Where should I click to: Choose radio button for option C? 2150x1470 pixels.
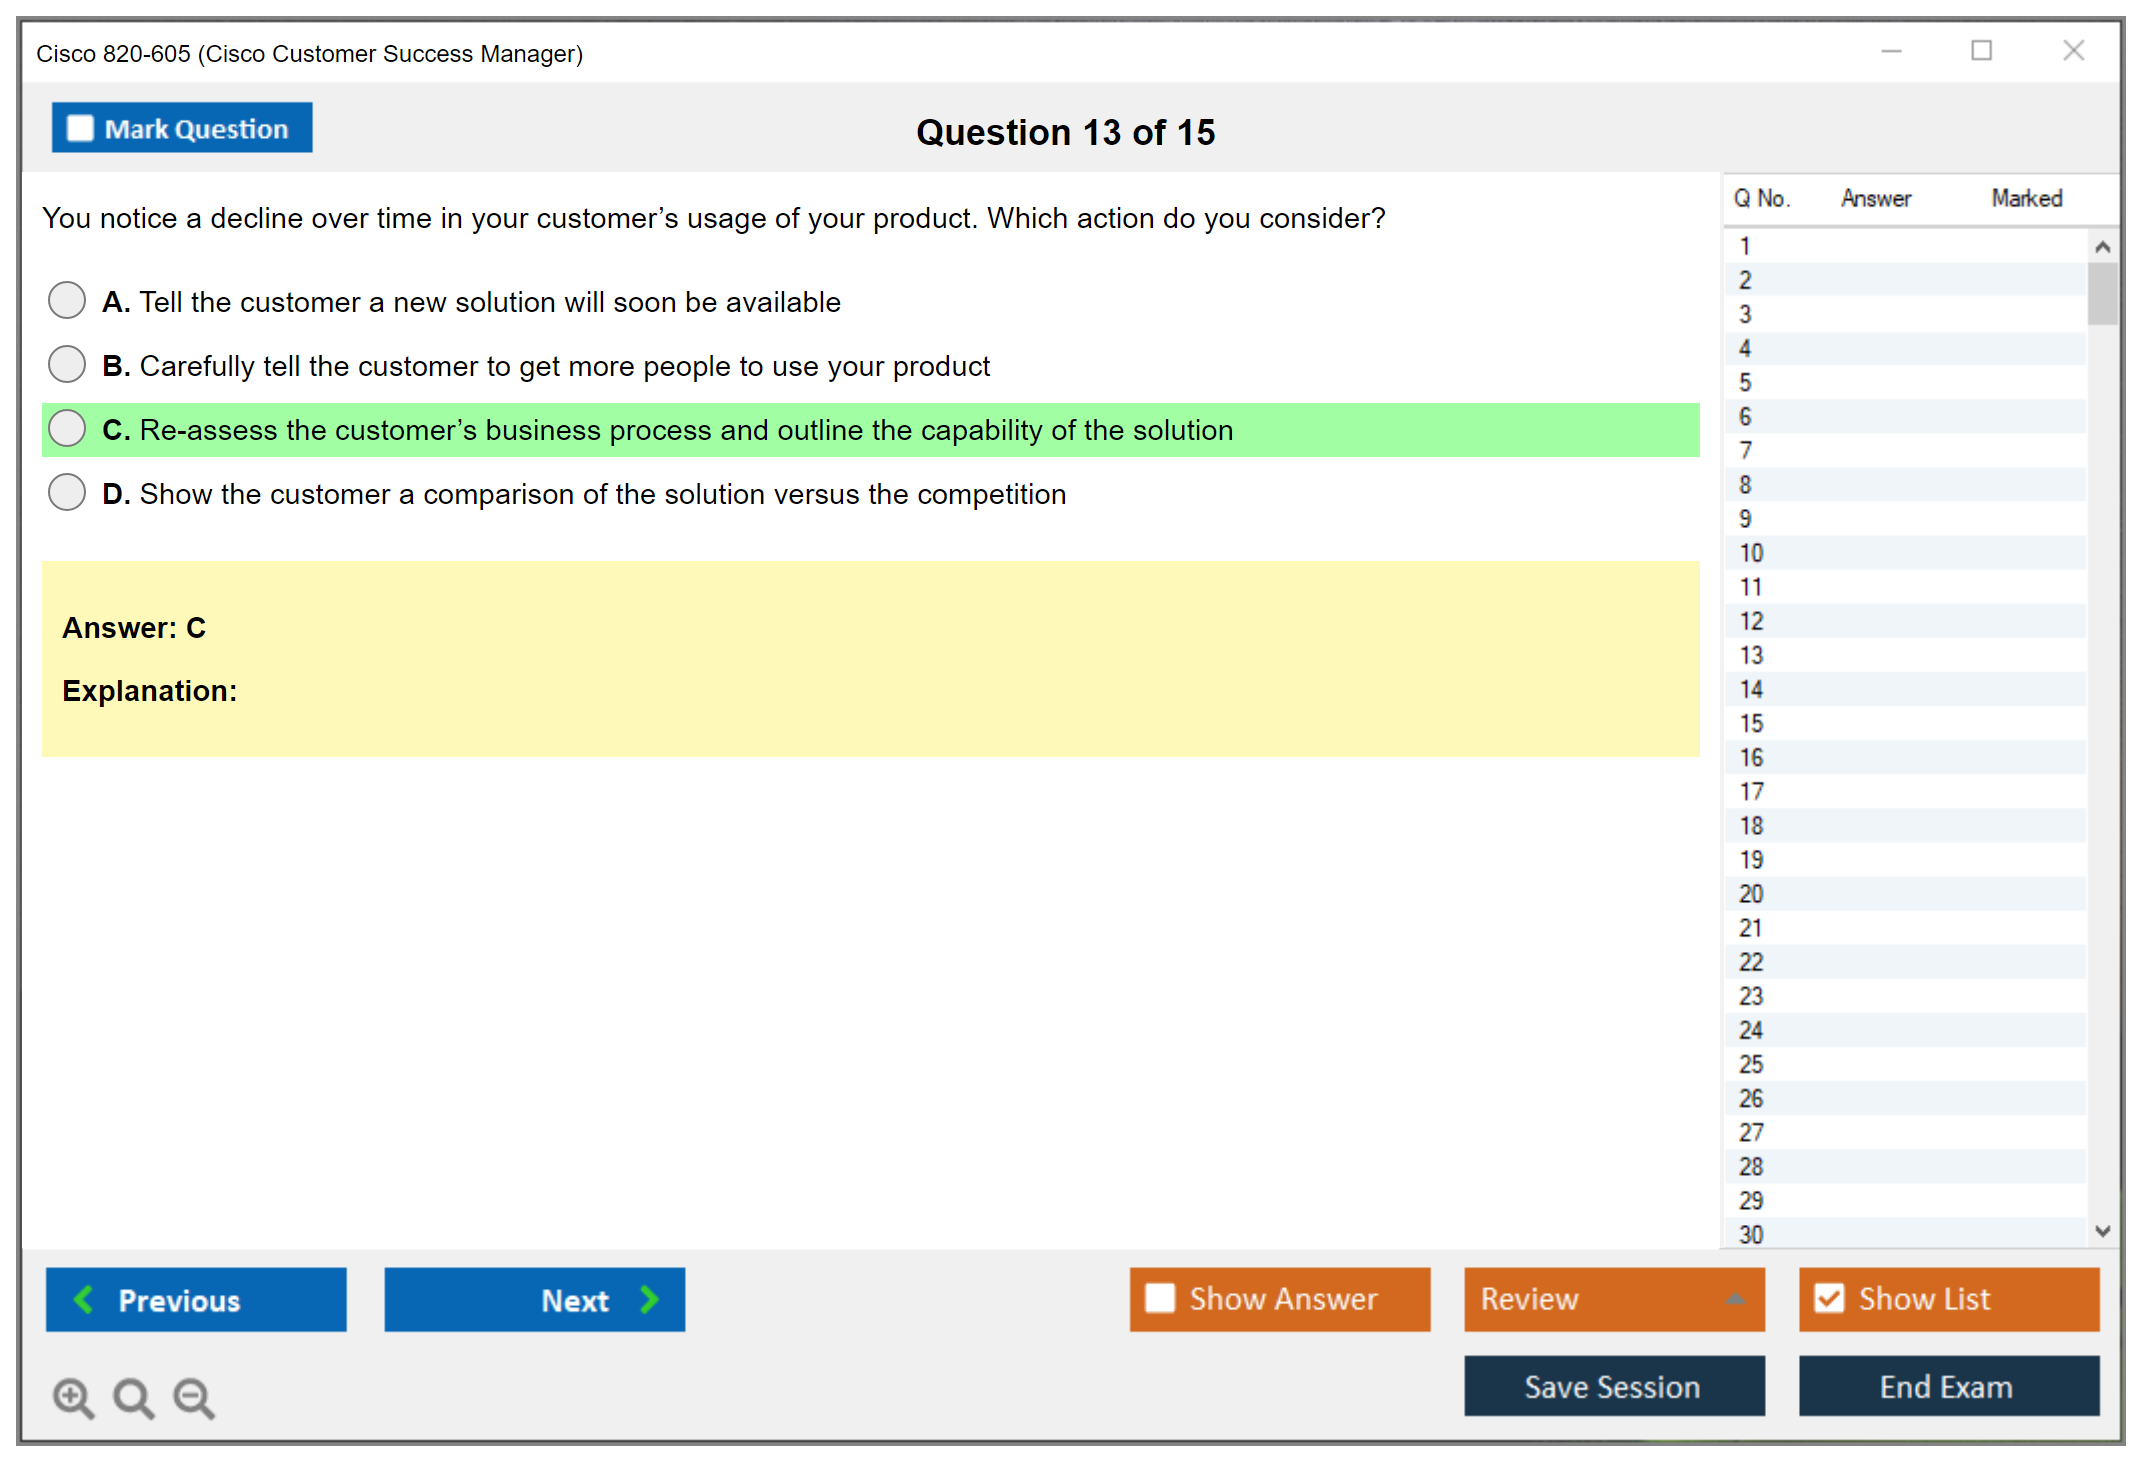[67, 428]
